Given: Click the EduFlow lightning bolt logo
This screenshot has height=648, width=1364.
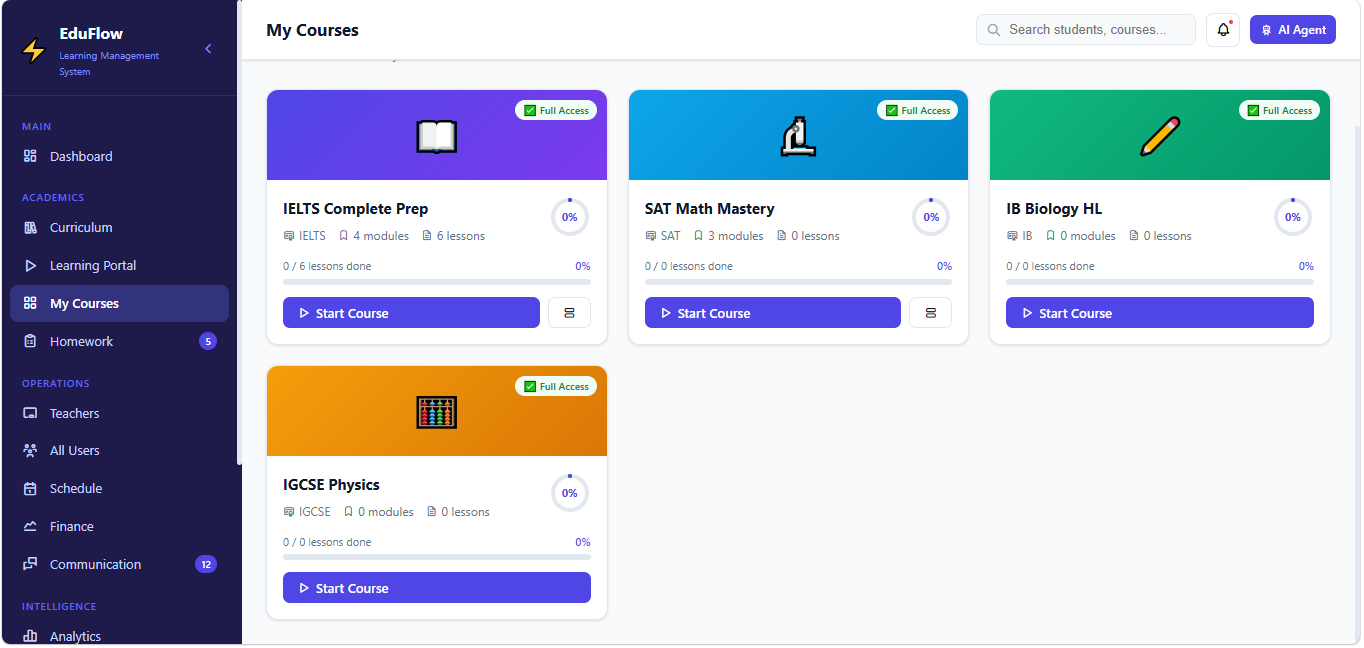Looking at the screenshot, I should (34, 50).
